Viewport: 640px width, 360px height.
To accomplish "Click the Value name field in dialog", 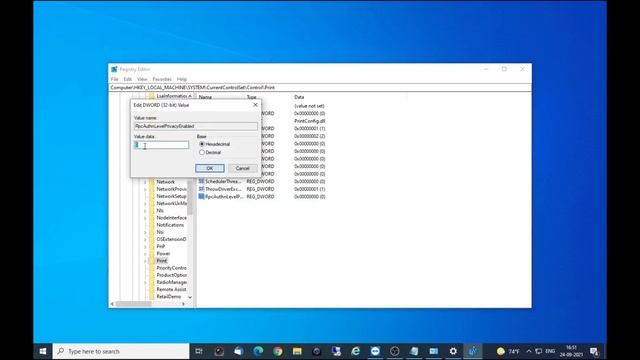I will 196,126.
